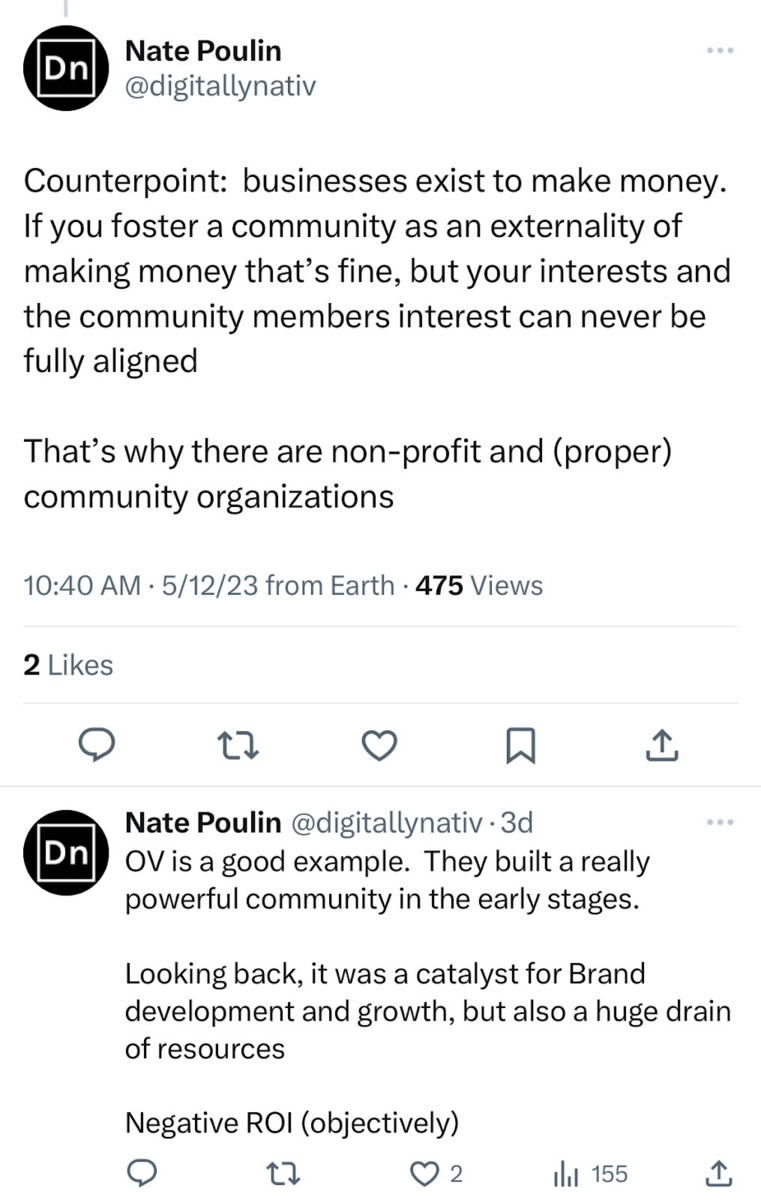761x1200 pixels.
Task: Share the OV example reply tweet
Action: pos(719,1173)
